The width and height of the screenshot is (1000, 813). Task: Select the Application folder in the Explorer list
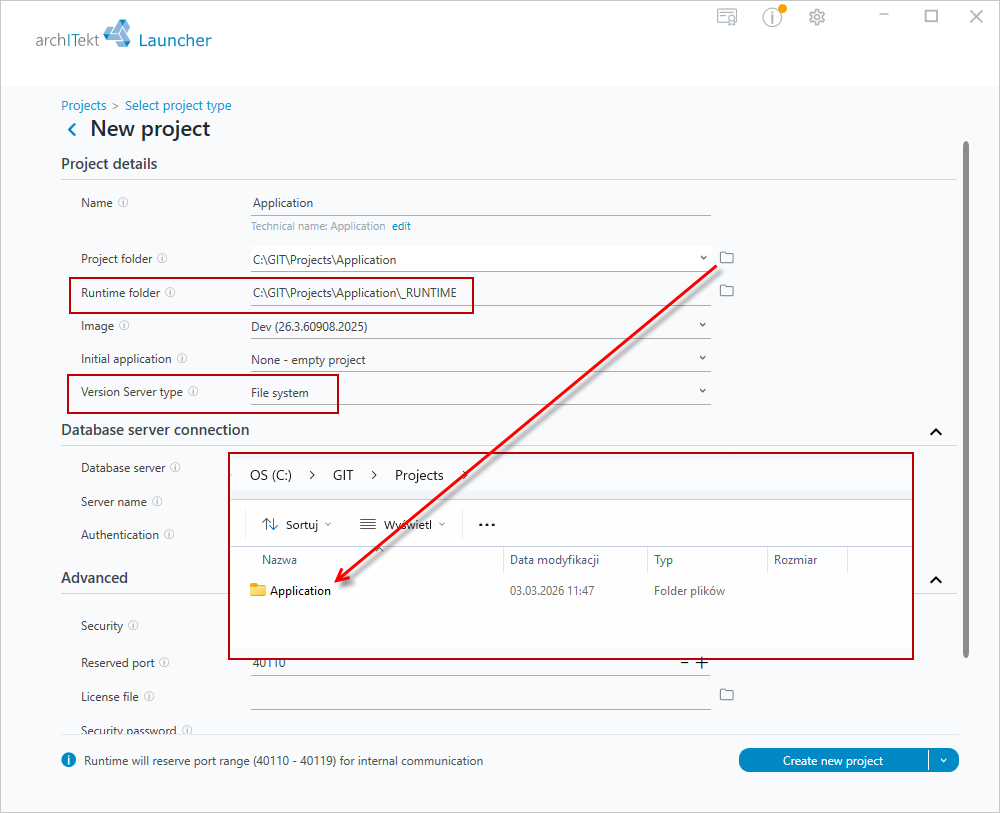pos(291,590)
